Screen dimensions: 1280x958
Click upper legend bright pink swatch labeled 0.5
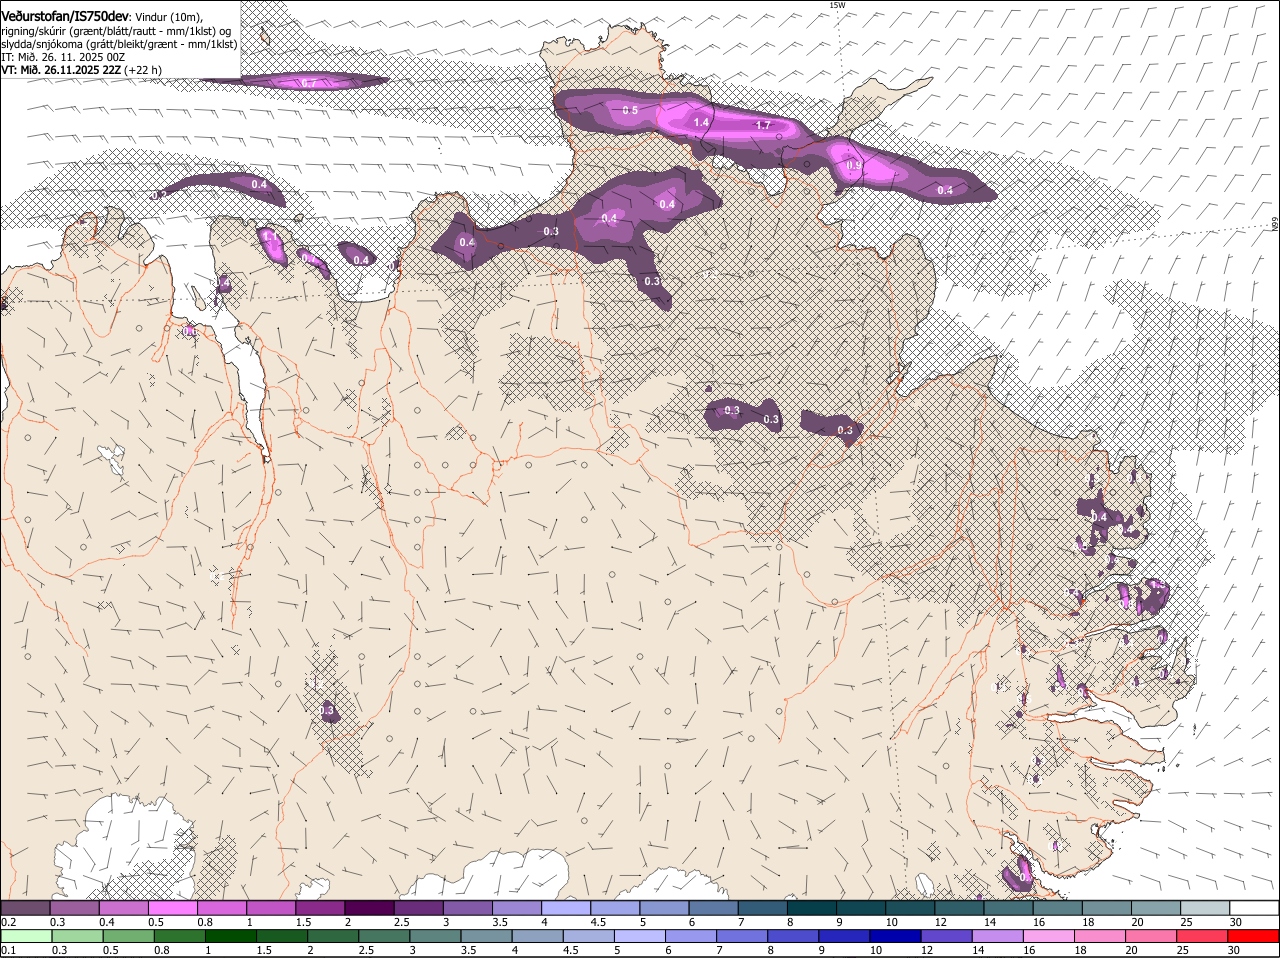[172, 907]
